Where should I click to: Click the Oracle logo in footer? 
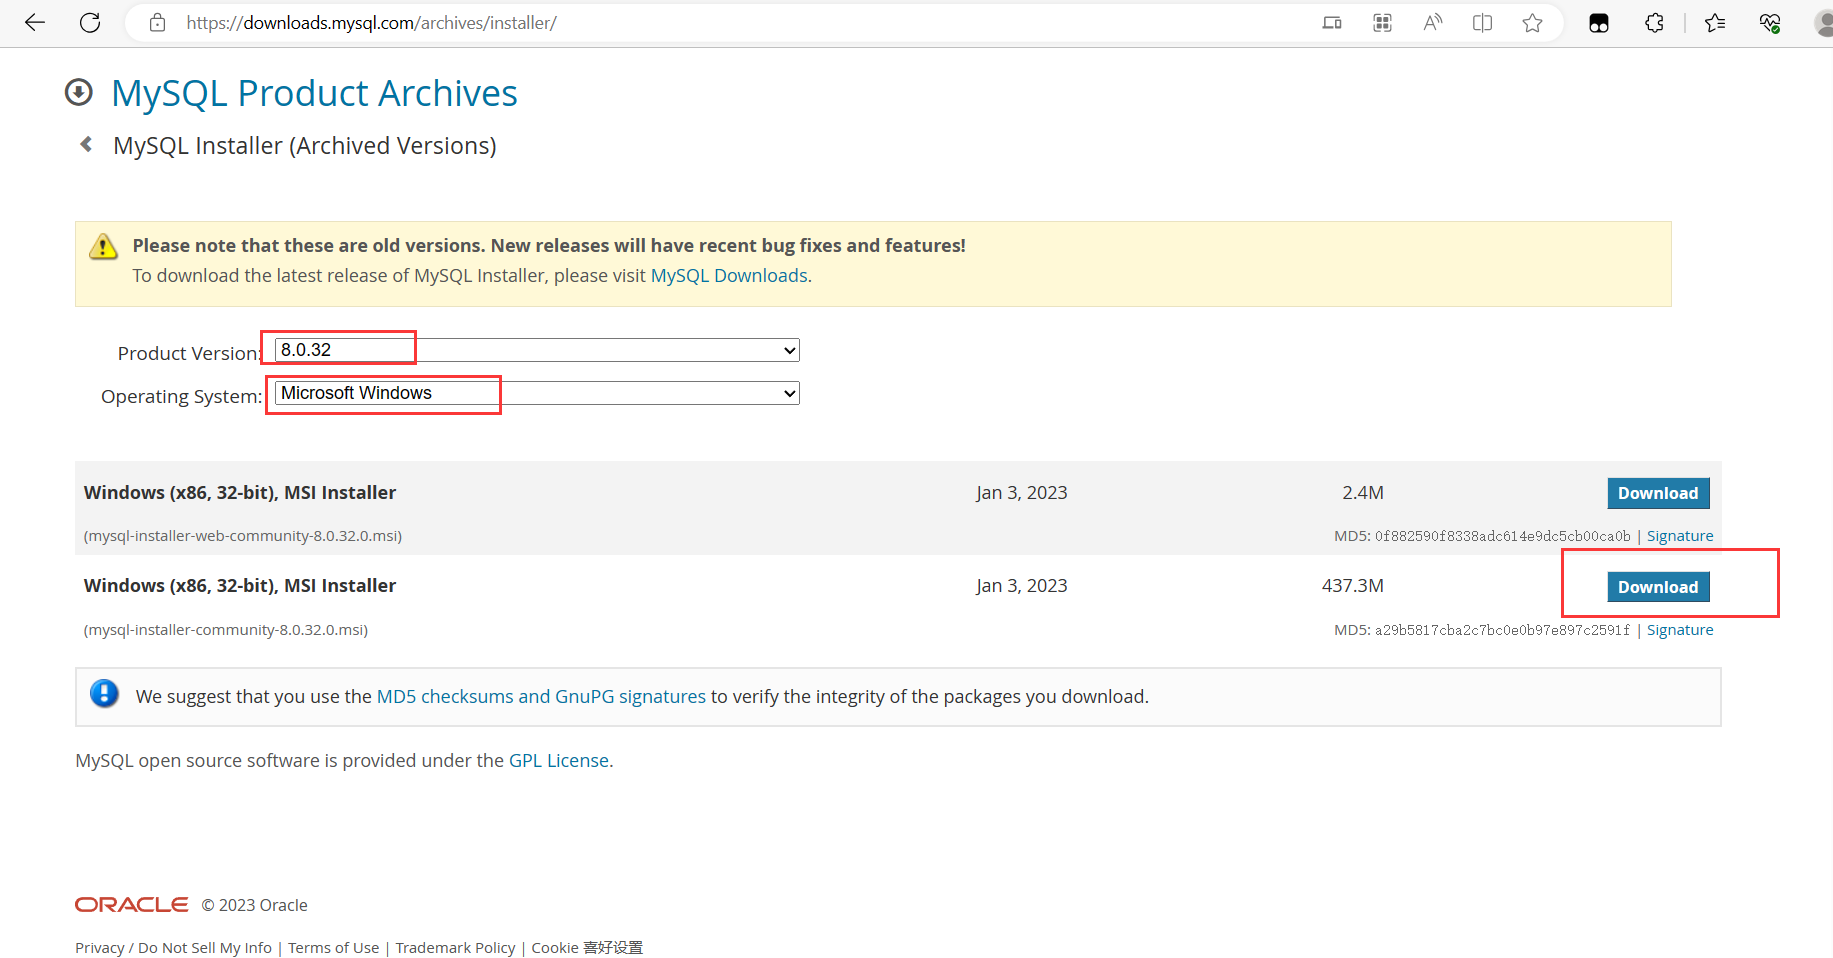pyautogui.click(x=132, y=904)
